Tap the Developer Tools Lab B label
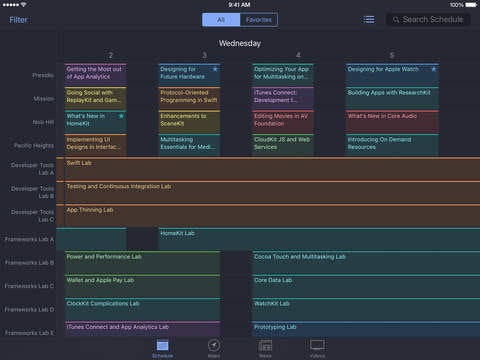Screen dimensions: 480x360 click(x=32, y=192)
